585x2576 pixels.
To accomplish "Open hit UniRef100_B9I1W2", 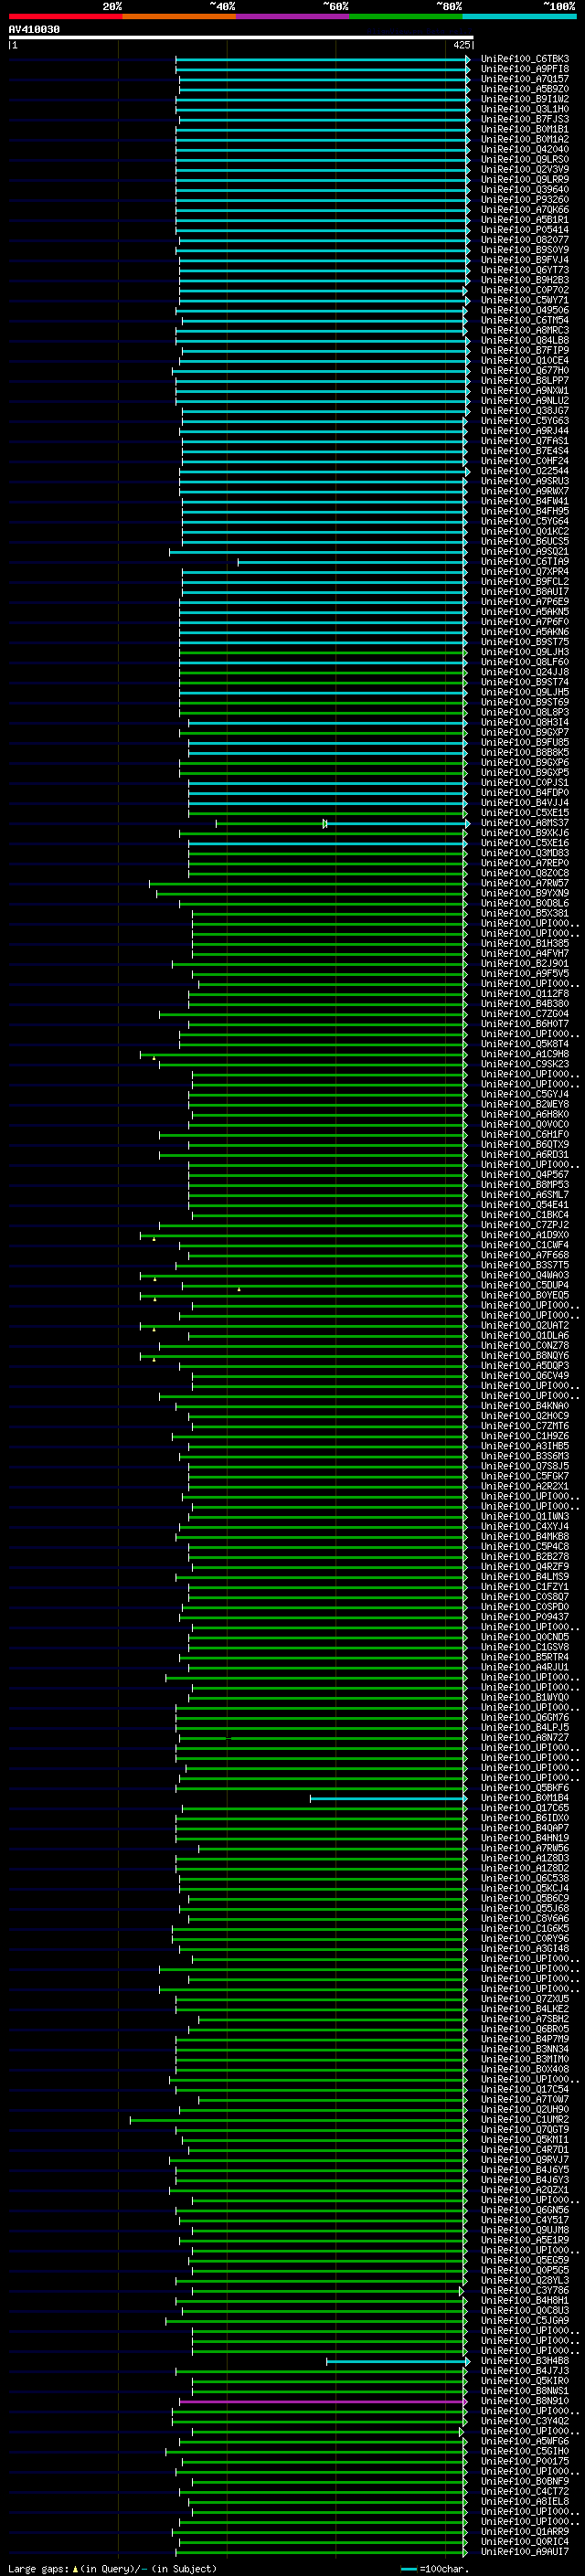I will point(524,99).
